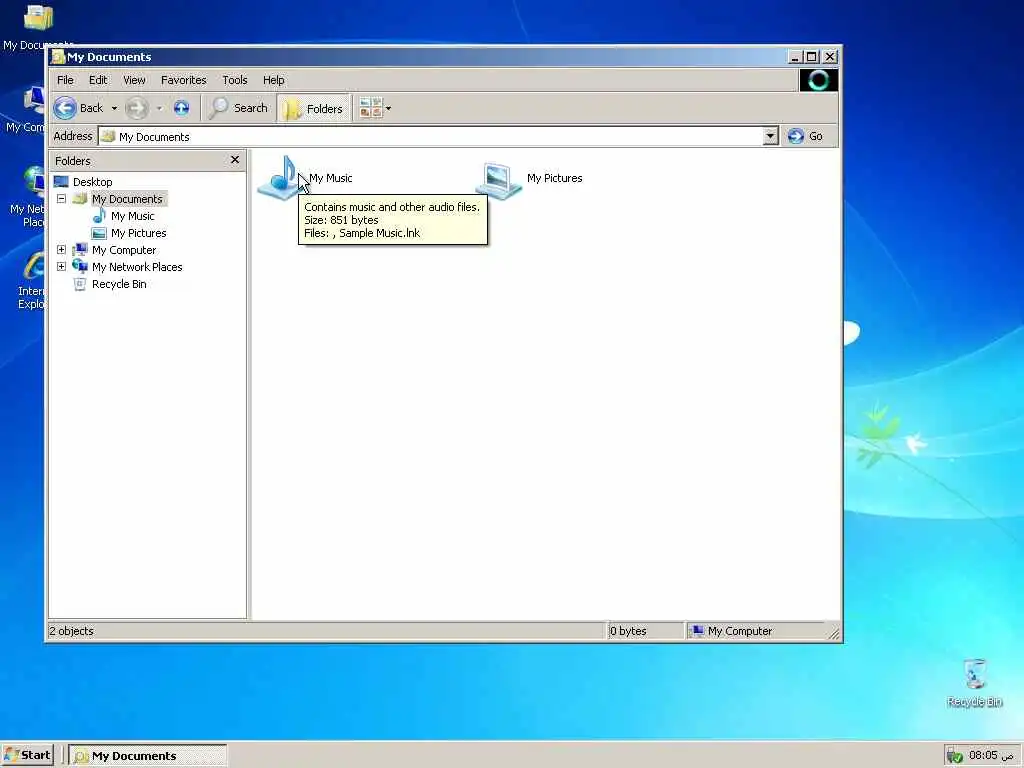This screenshot has height=768, width=1024.
Task: Click the greyed Forward arrow icon
Action: pyautogui.click(x=136, y=108)
